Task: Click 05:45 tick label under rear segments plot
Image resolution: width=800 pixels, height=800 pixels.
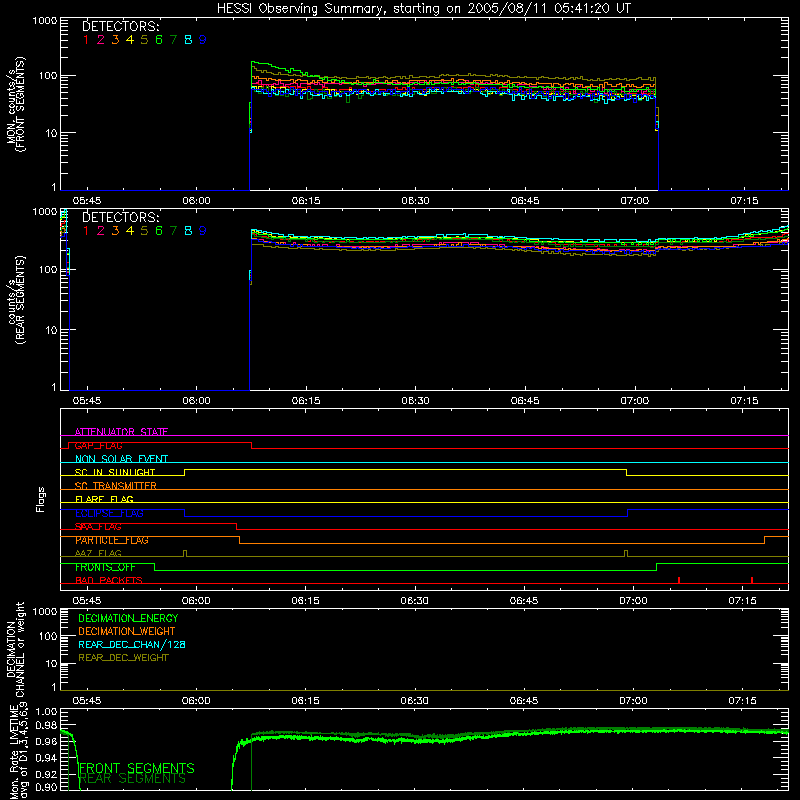Action: point(87,401)
